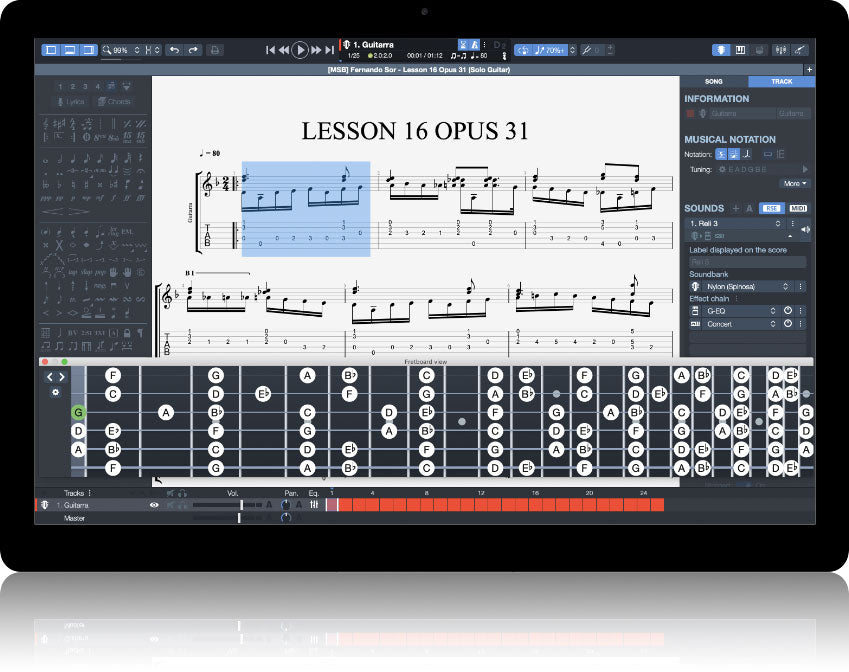This screenshot has height=672, width=849.
Task: Click the green G open-string note
Action: pos(79,413)
